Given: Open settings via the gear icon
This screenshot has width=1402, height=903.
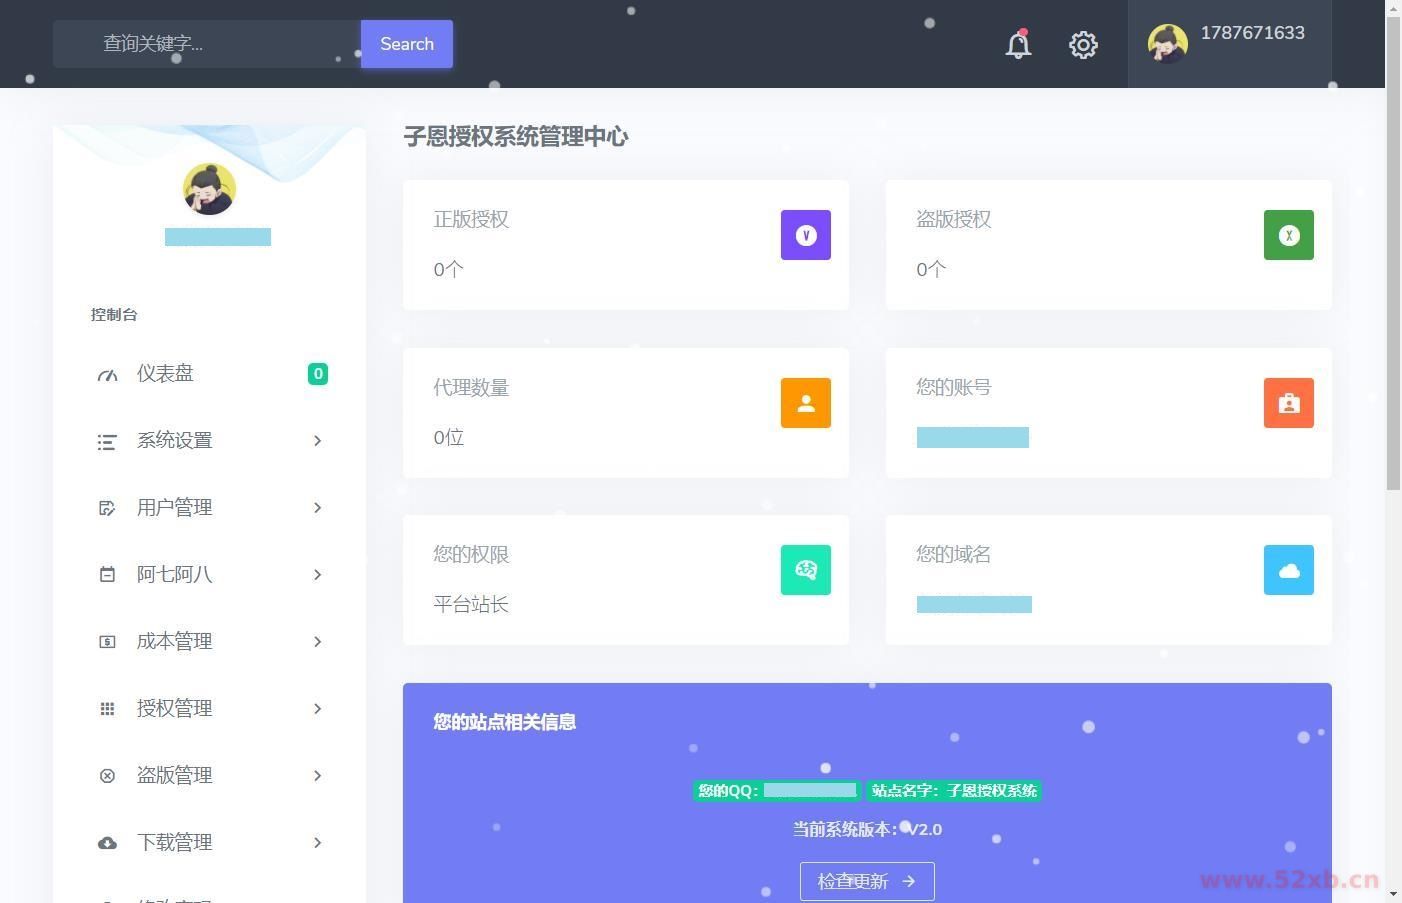Looking at the screenshot, I should tap(1083, 45).
